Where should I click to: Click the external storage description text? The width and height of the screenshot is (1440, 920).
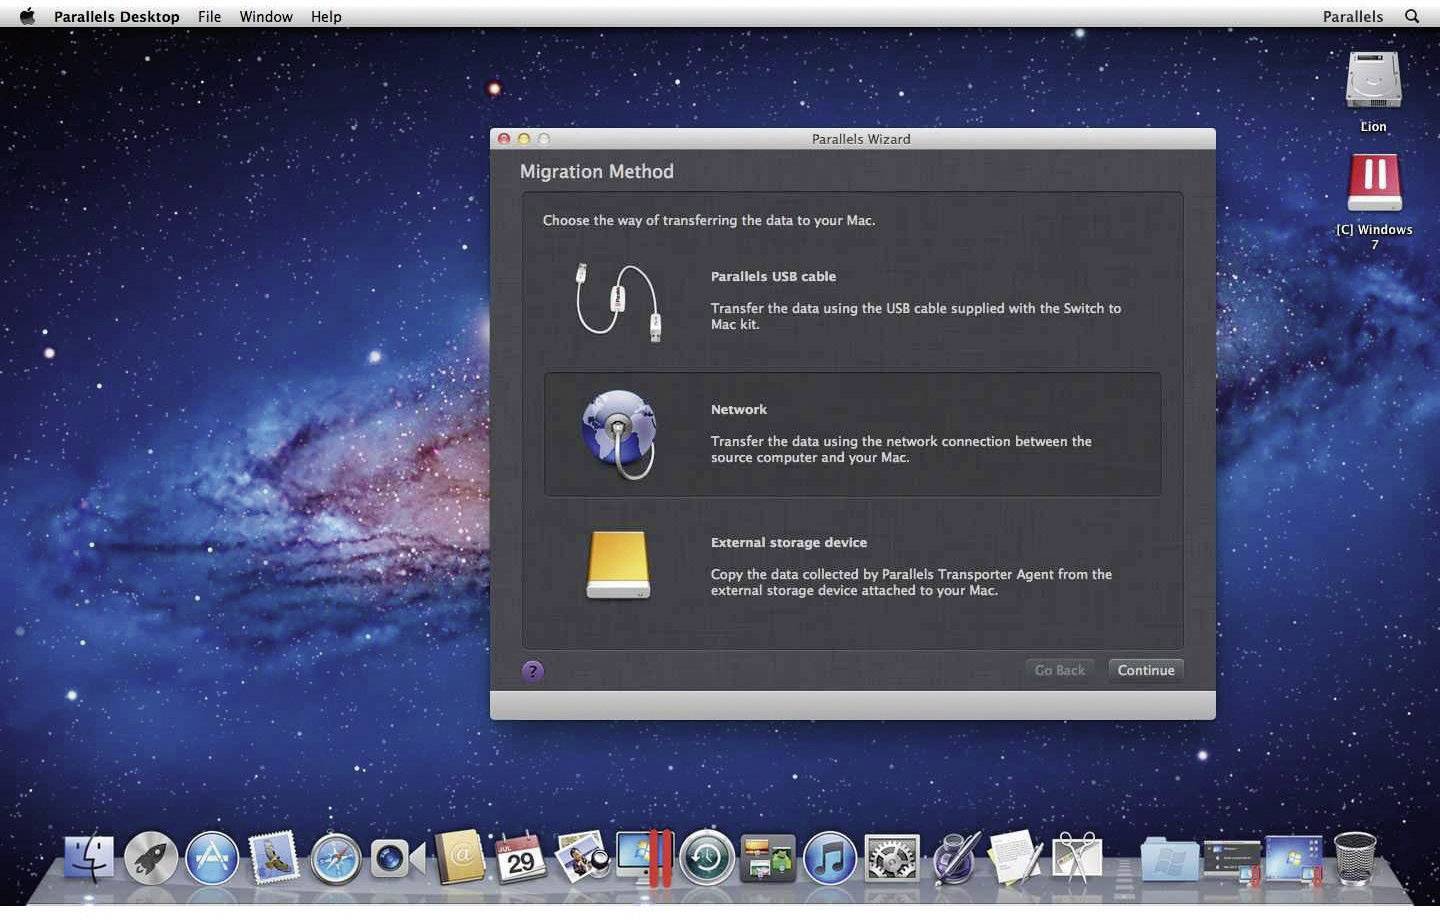coord(911,582)
